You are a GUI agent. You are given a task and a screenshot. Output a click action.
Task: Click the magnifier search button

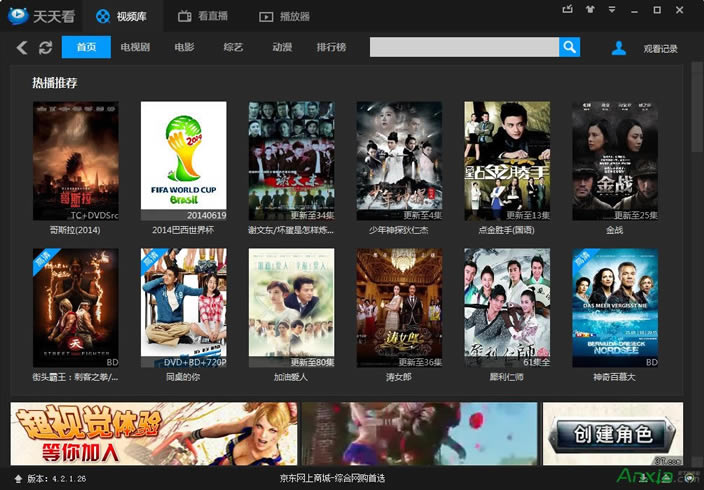(569, 47)
